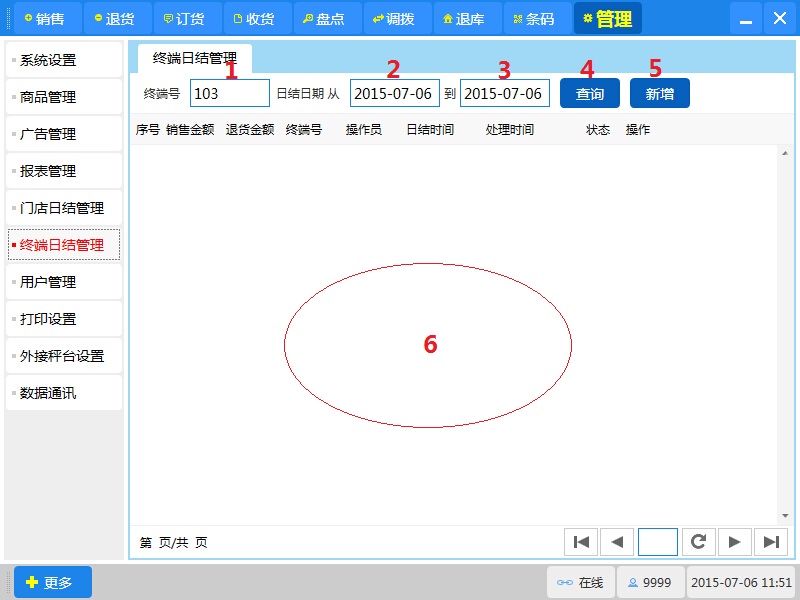The height and width of the screenshot is (600, 800).
Task: Click the 退货金额 column header
Action: point(250,130)
